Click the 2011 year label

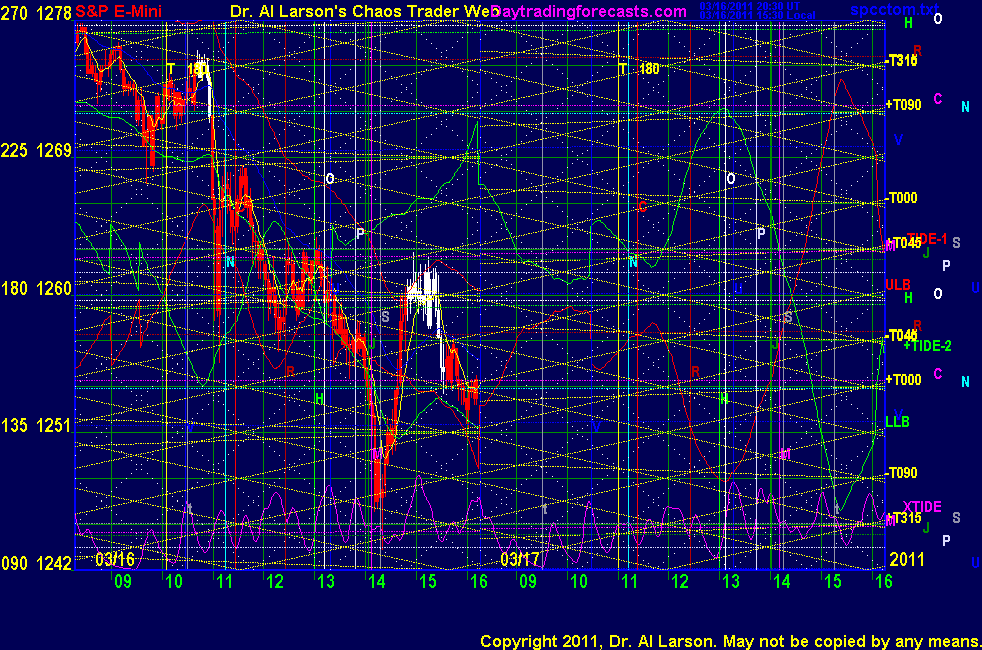point(904,558)
